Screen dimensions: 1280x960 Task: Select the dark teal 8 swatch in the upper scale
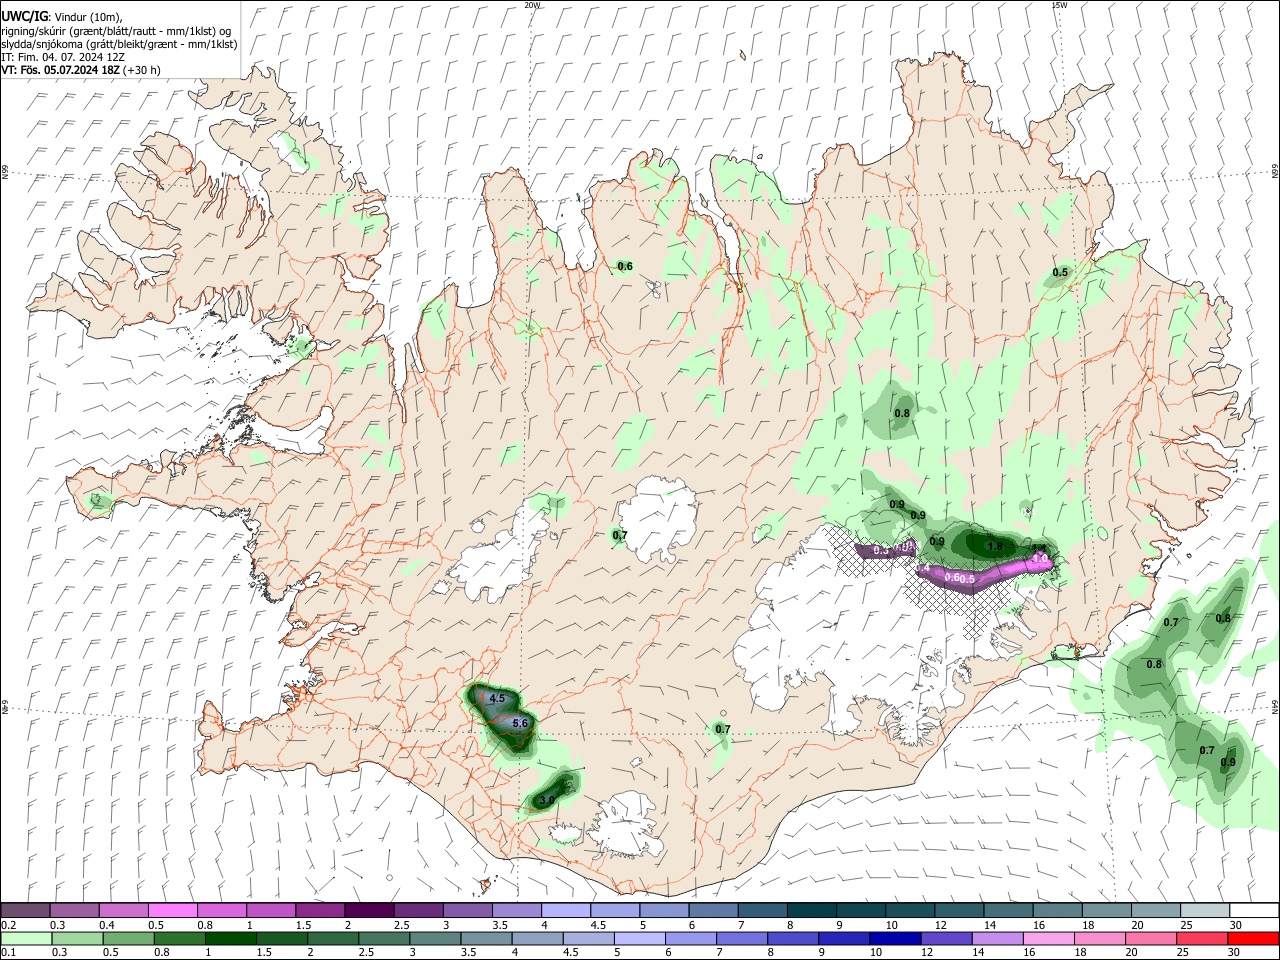point(812,911)
